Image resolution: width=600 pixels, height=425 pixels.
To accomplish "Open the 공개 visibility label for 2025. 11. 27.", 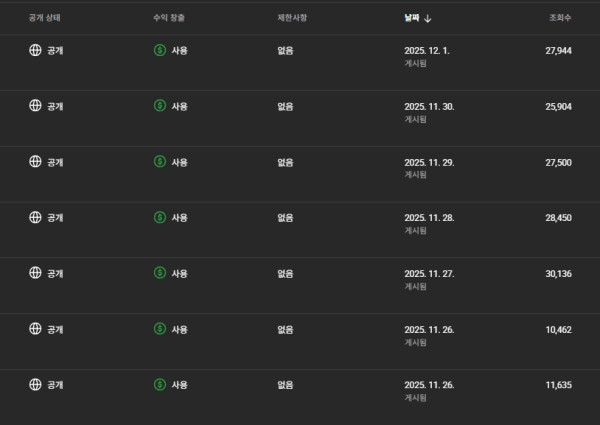I will click(56, 273).
